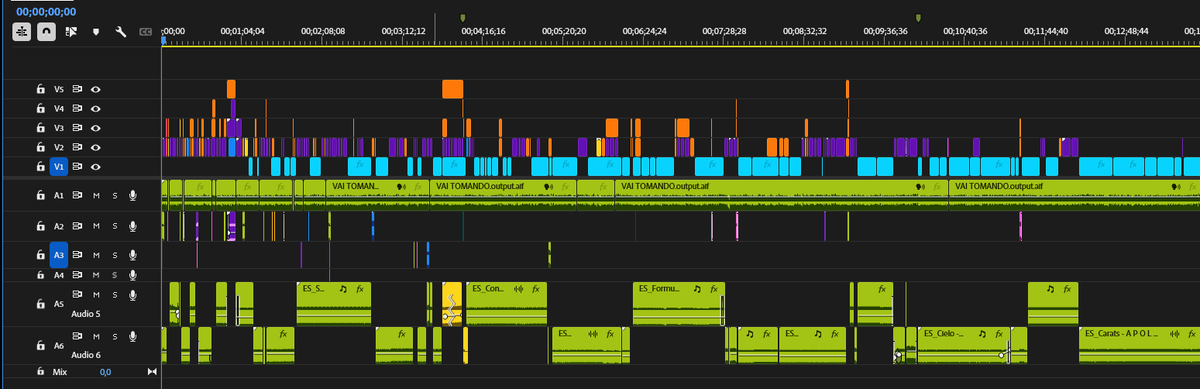Toggle track lock on A1
The image size is (1200, 389).
pos(40,196)
